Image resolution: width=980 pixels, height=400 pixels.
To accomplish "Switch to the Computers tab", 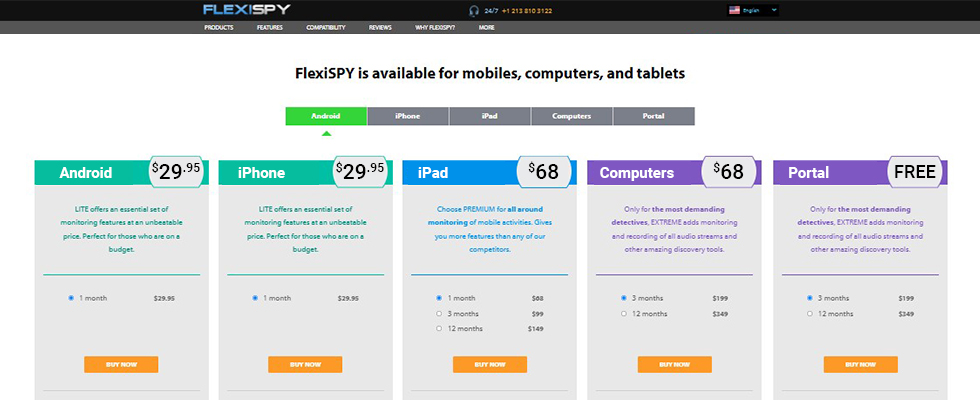I will (x=572, y=116).
